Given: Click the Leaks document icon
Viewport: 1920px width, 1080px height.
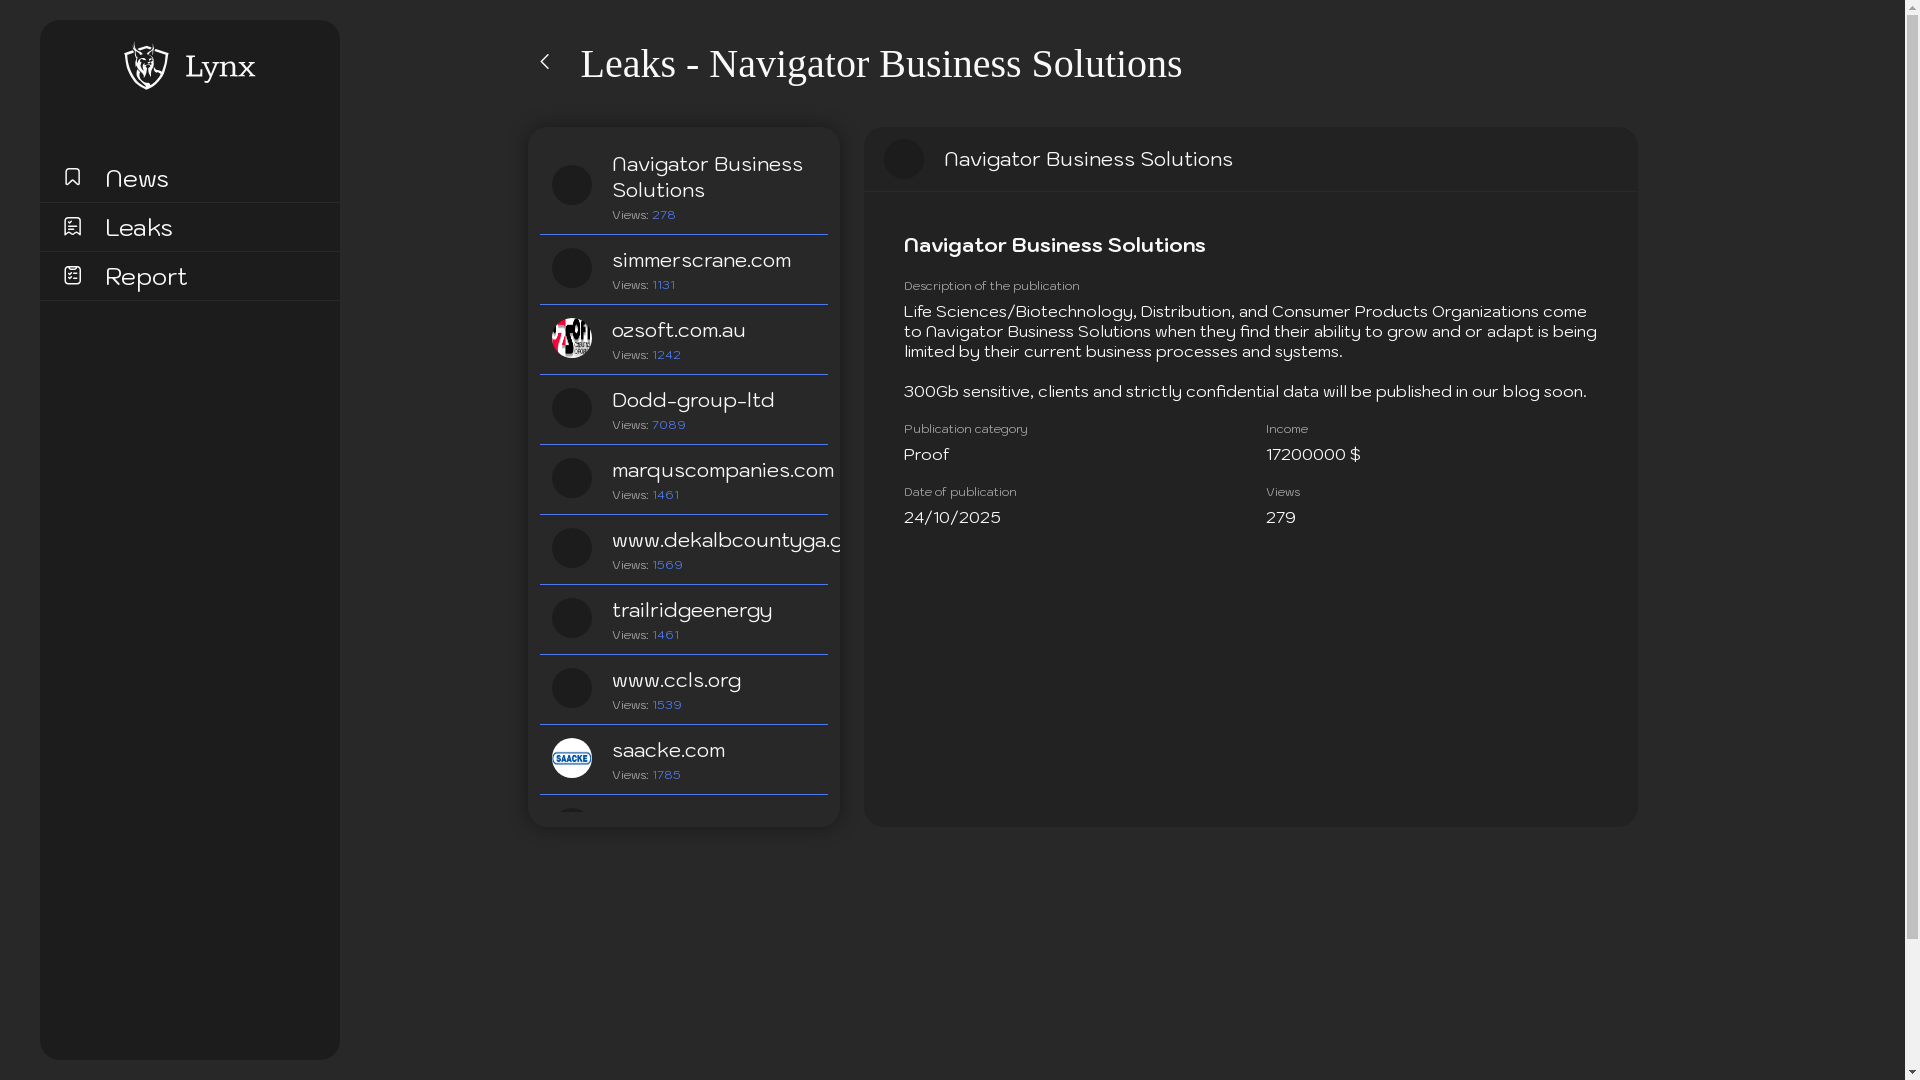Looking at the screenshot, I should pos(72,226).
